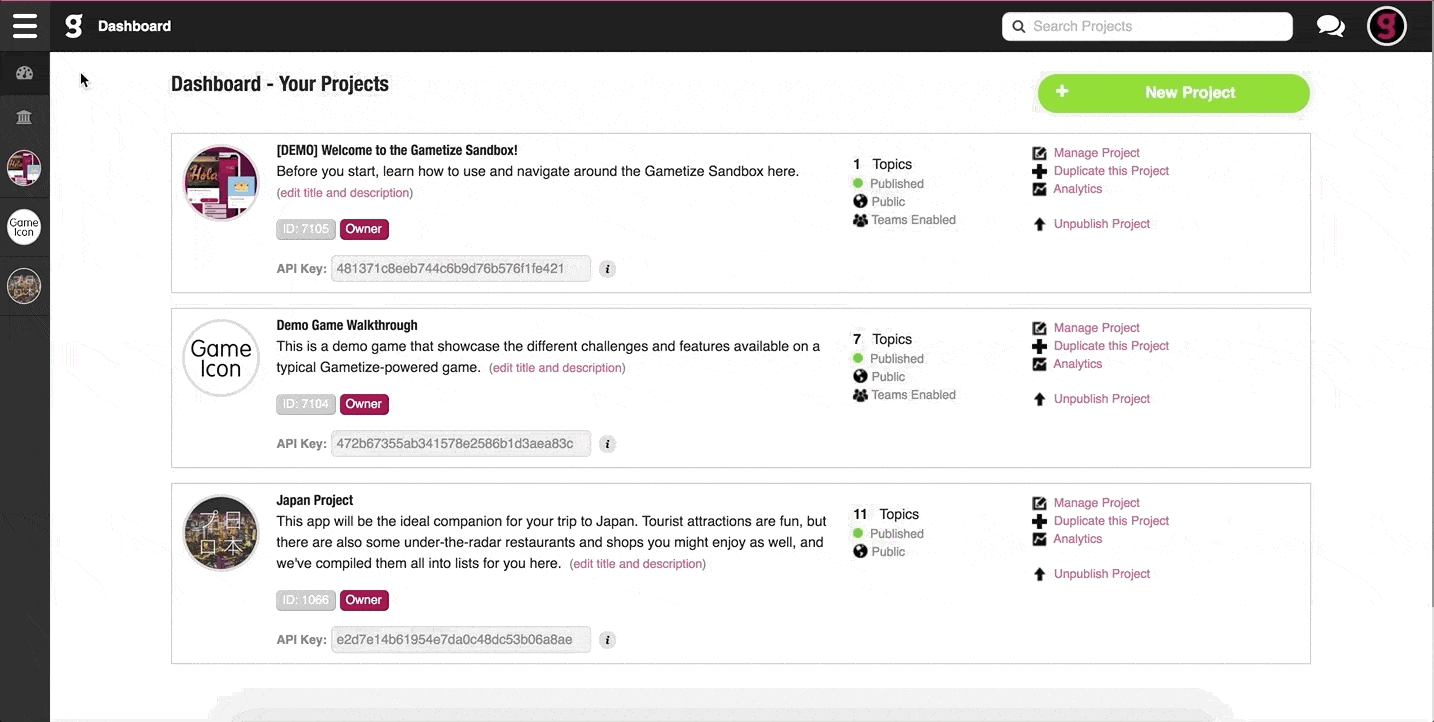Open the hamburger menu icon

pyautogui.click(x=25, y=26)
